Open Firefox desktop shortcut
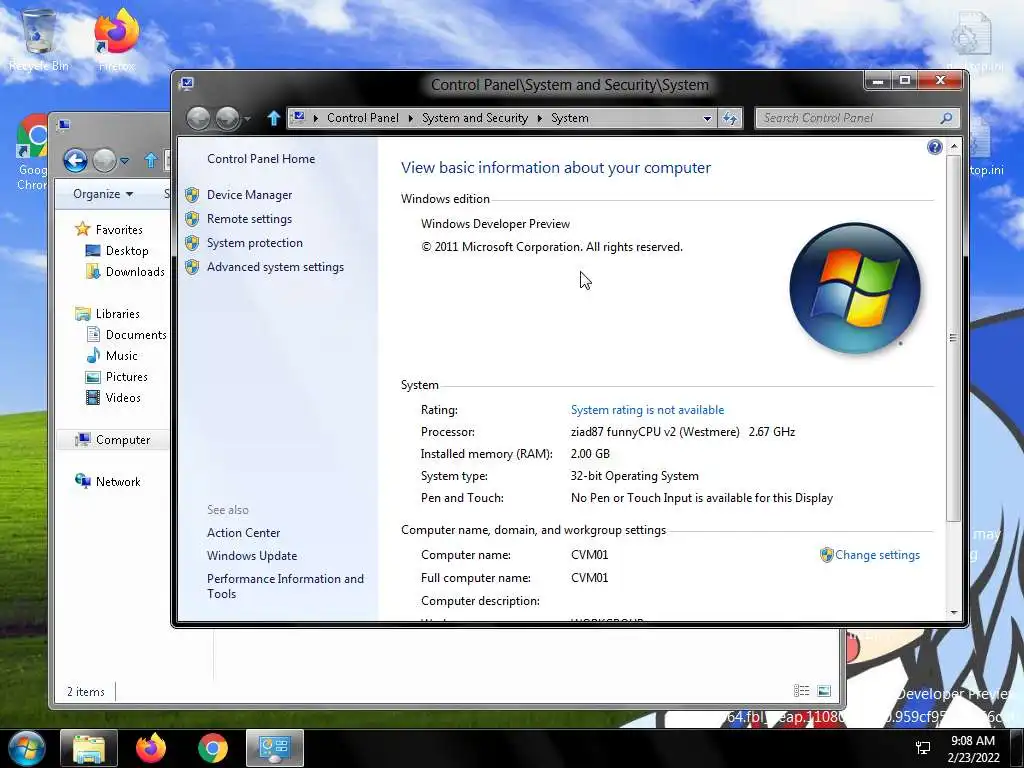 [117, 40]
